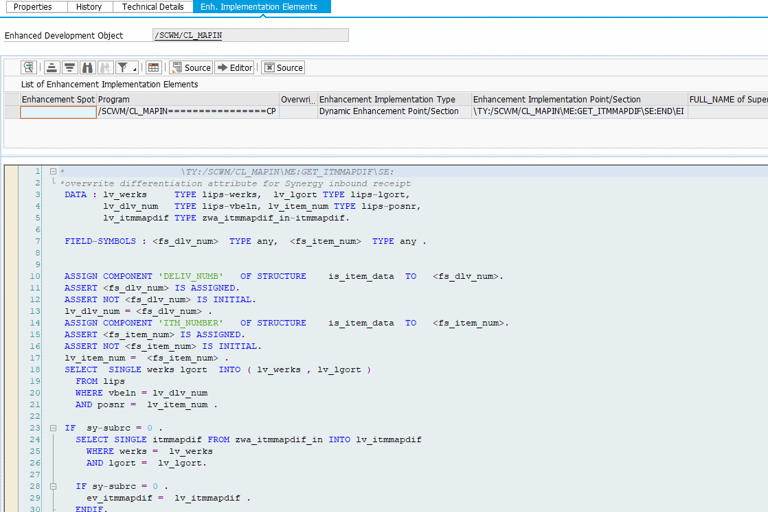Image resolution: width=768 pixels, height=512 pixels.
Task: Click the Enhancement Implementation Type column header
Action: tap(394, 99)
